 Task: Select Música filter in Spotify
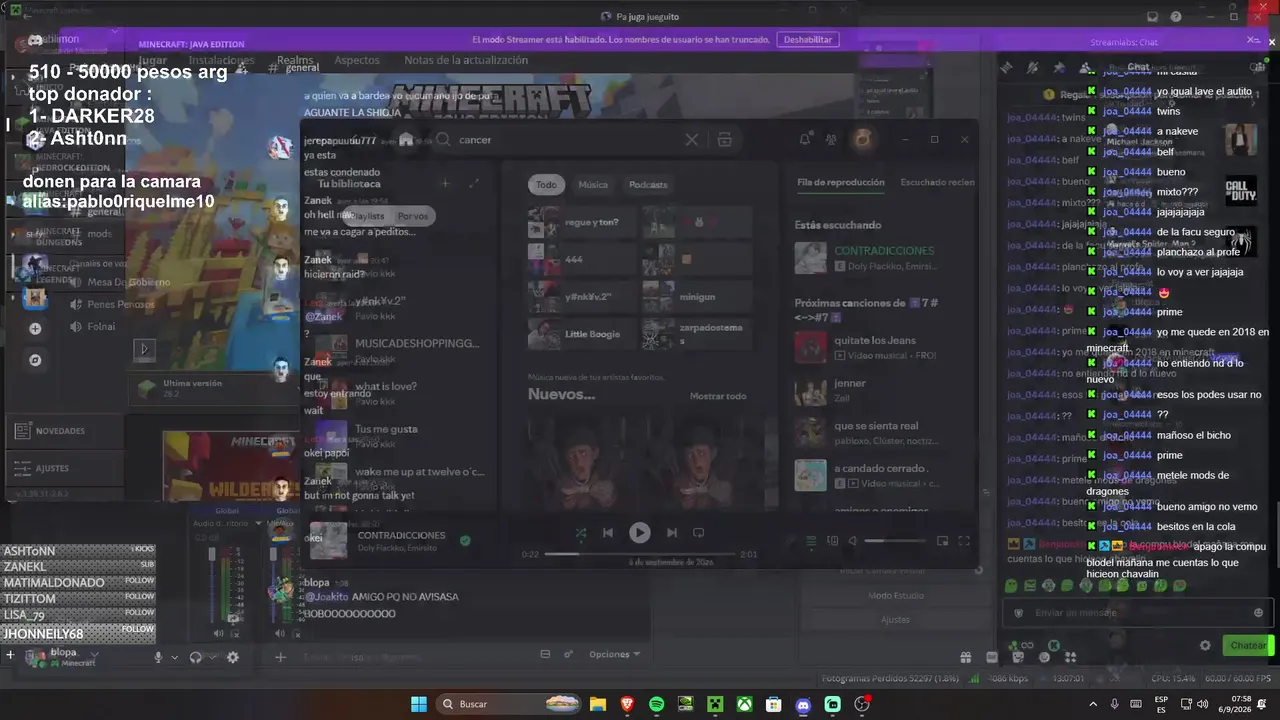tap(593, 185)
